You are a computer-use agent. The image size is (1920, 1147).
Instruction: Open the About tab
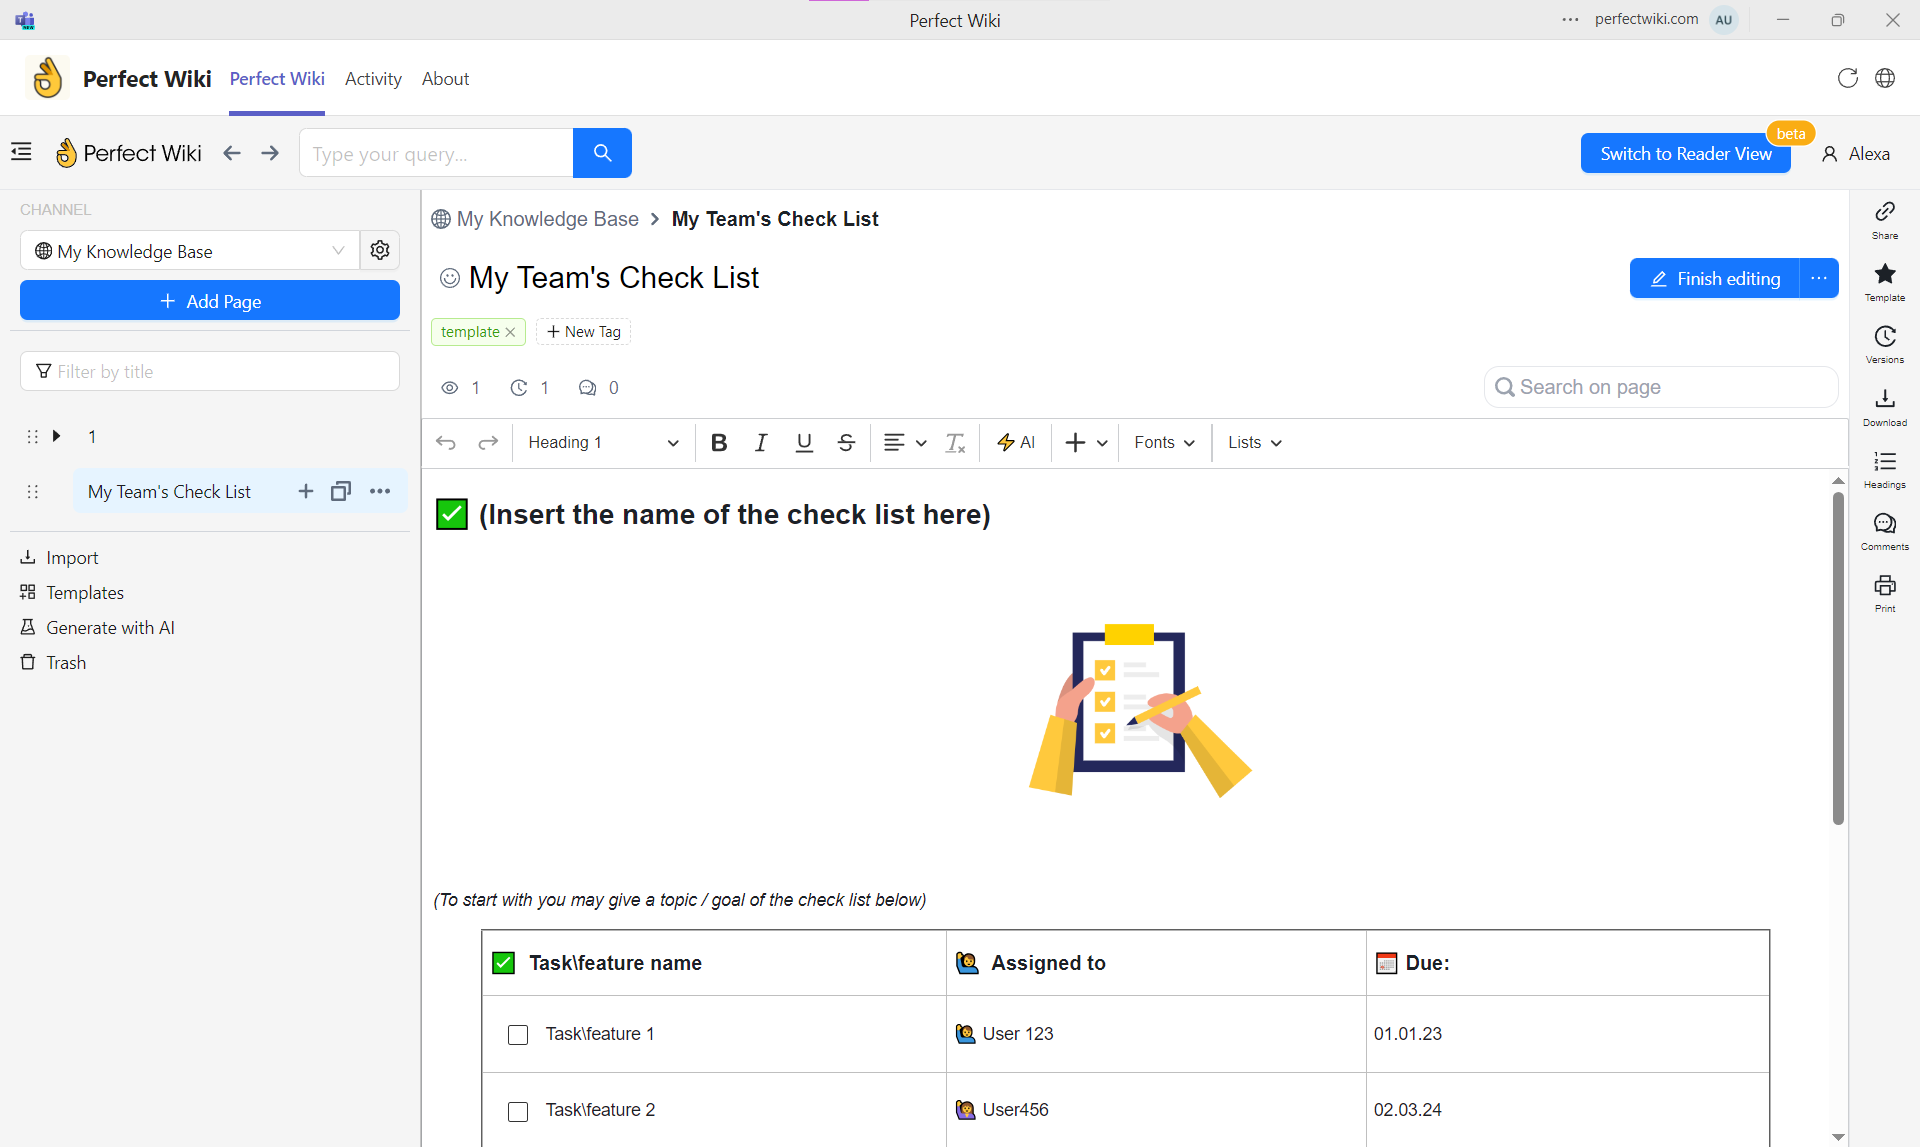[445, 79]
